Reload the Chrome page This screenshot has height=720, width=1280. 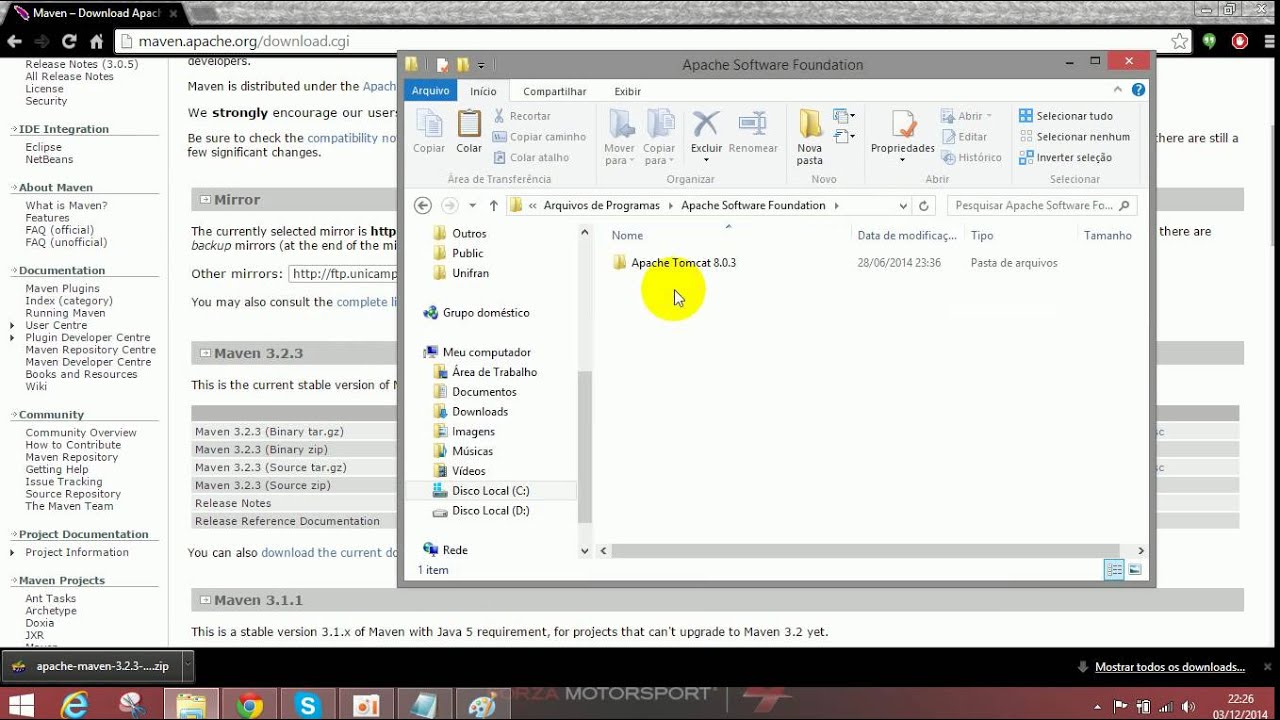tap(69, 42)
